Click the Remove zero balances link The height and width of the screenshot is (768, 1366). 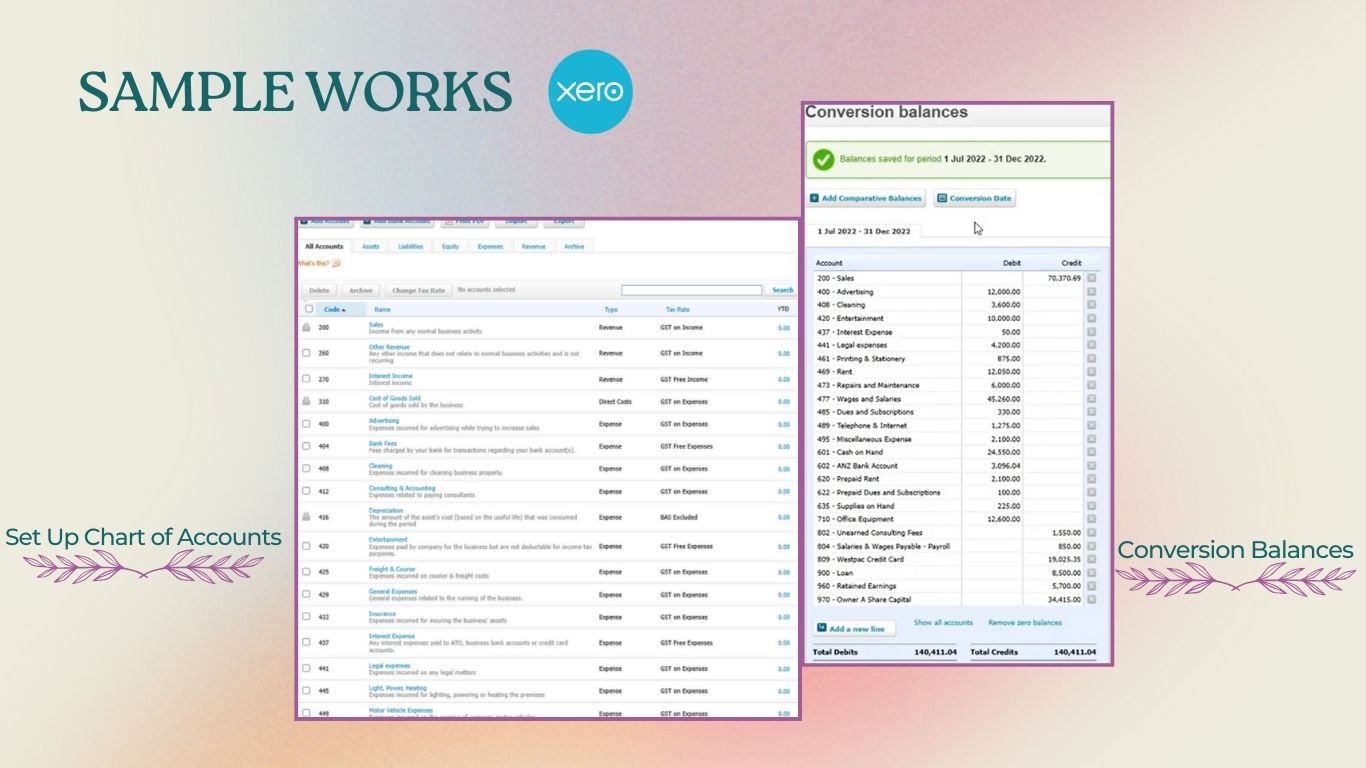coord(1025,623)
